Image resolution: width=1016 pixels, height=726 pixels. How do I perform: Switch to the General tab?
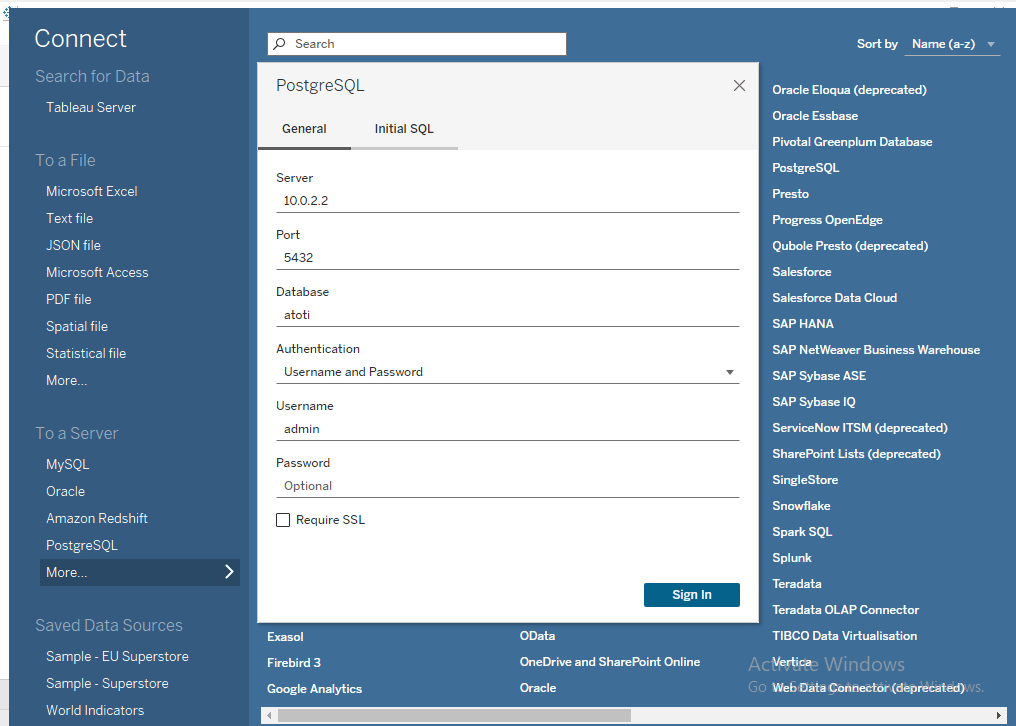304,129
